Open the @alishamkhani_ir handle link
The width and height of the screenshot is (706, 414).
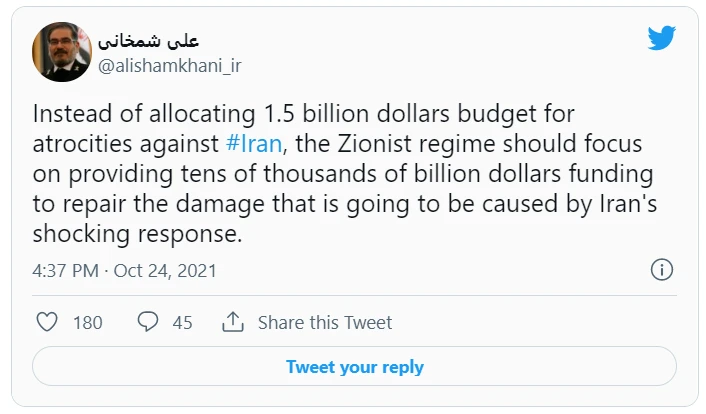[169, 66]
